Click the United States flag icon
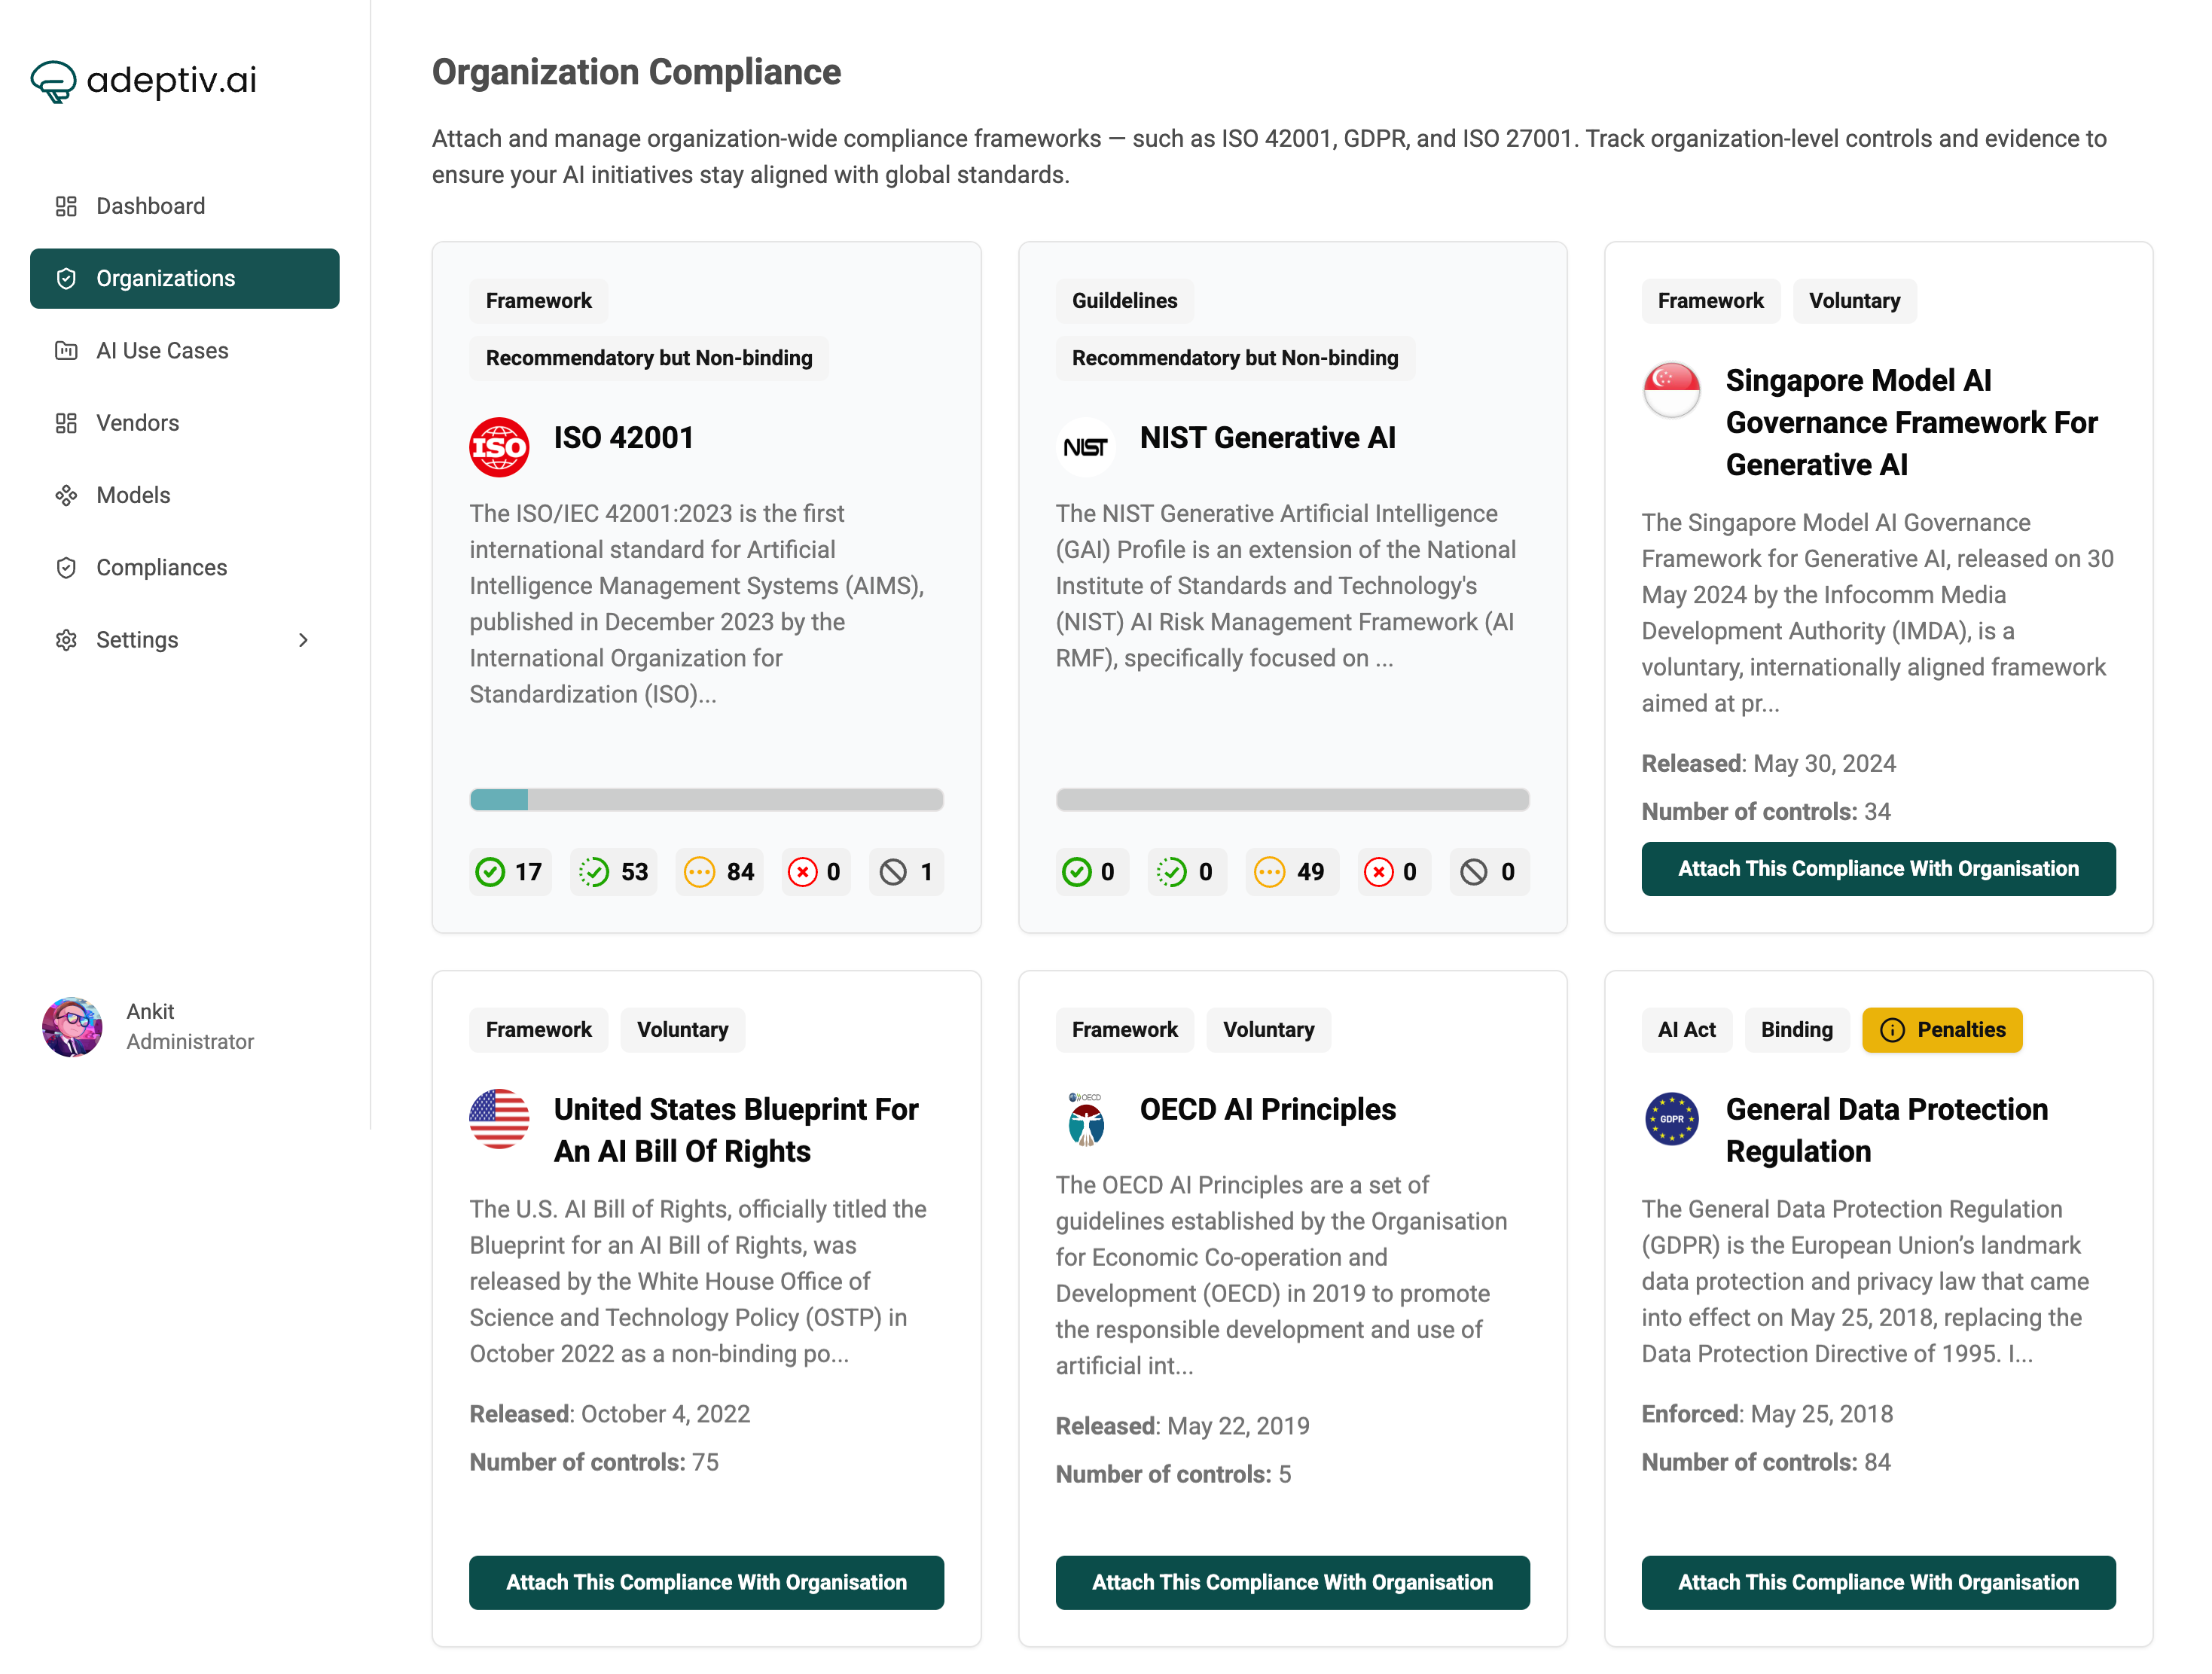 [x=499, y=1119]
